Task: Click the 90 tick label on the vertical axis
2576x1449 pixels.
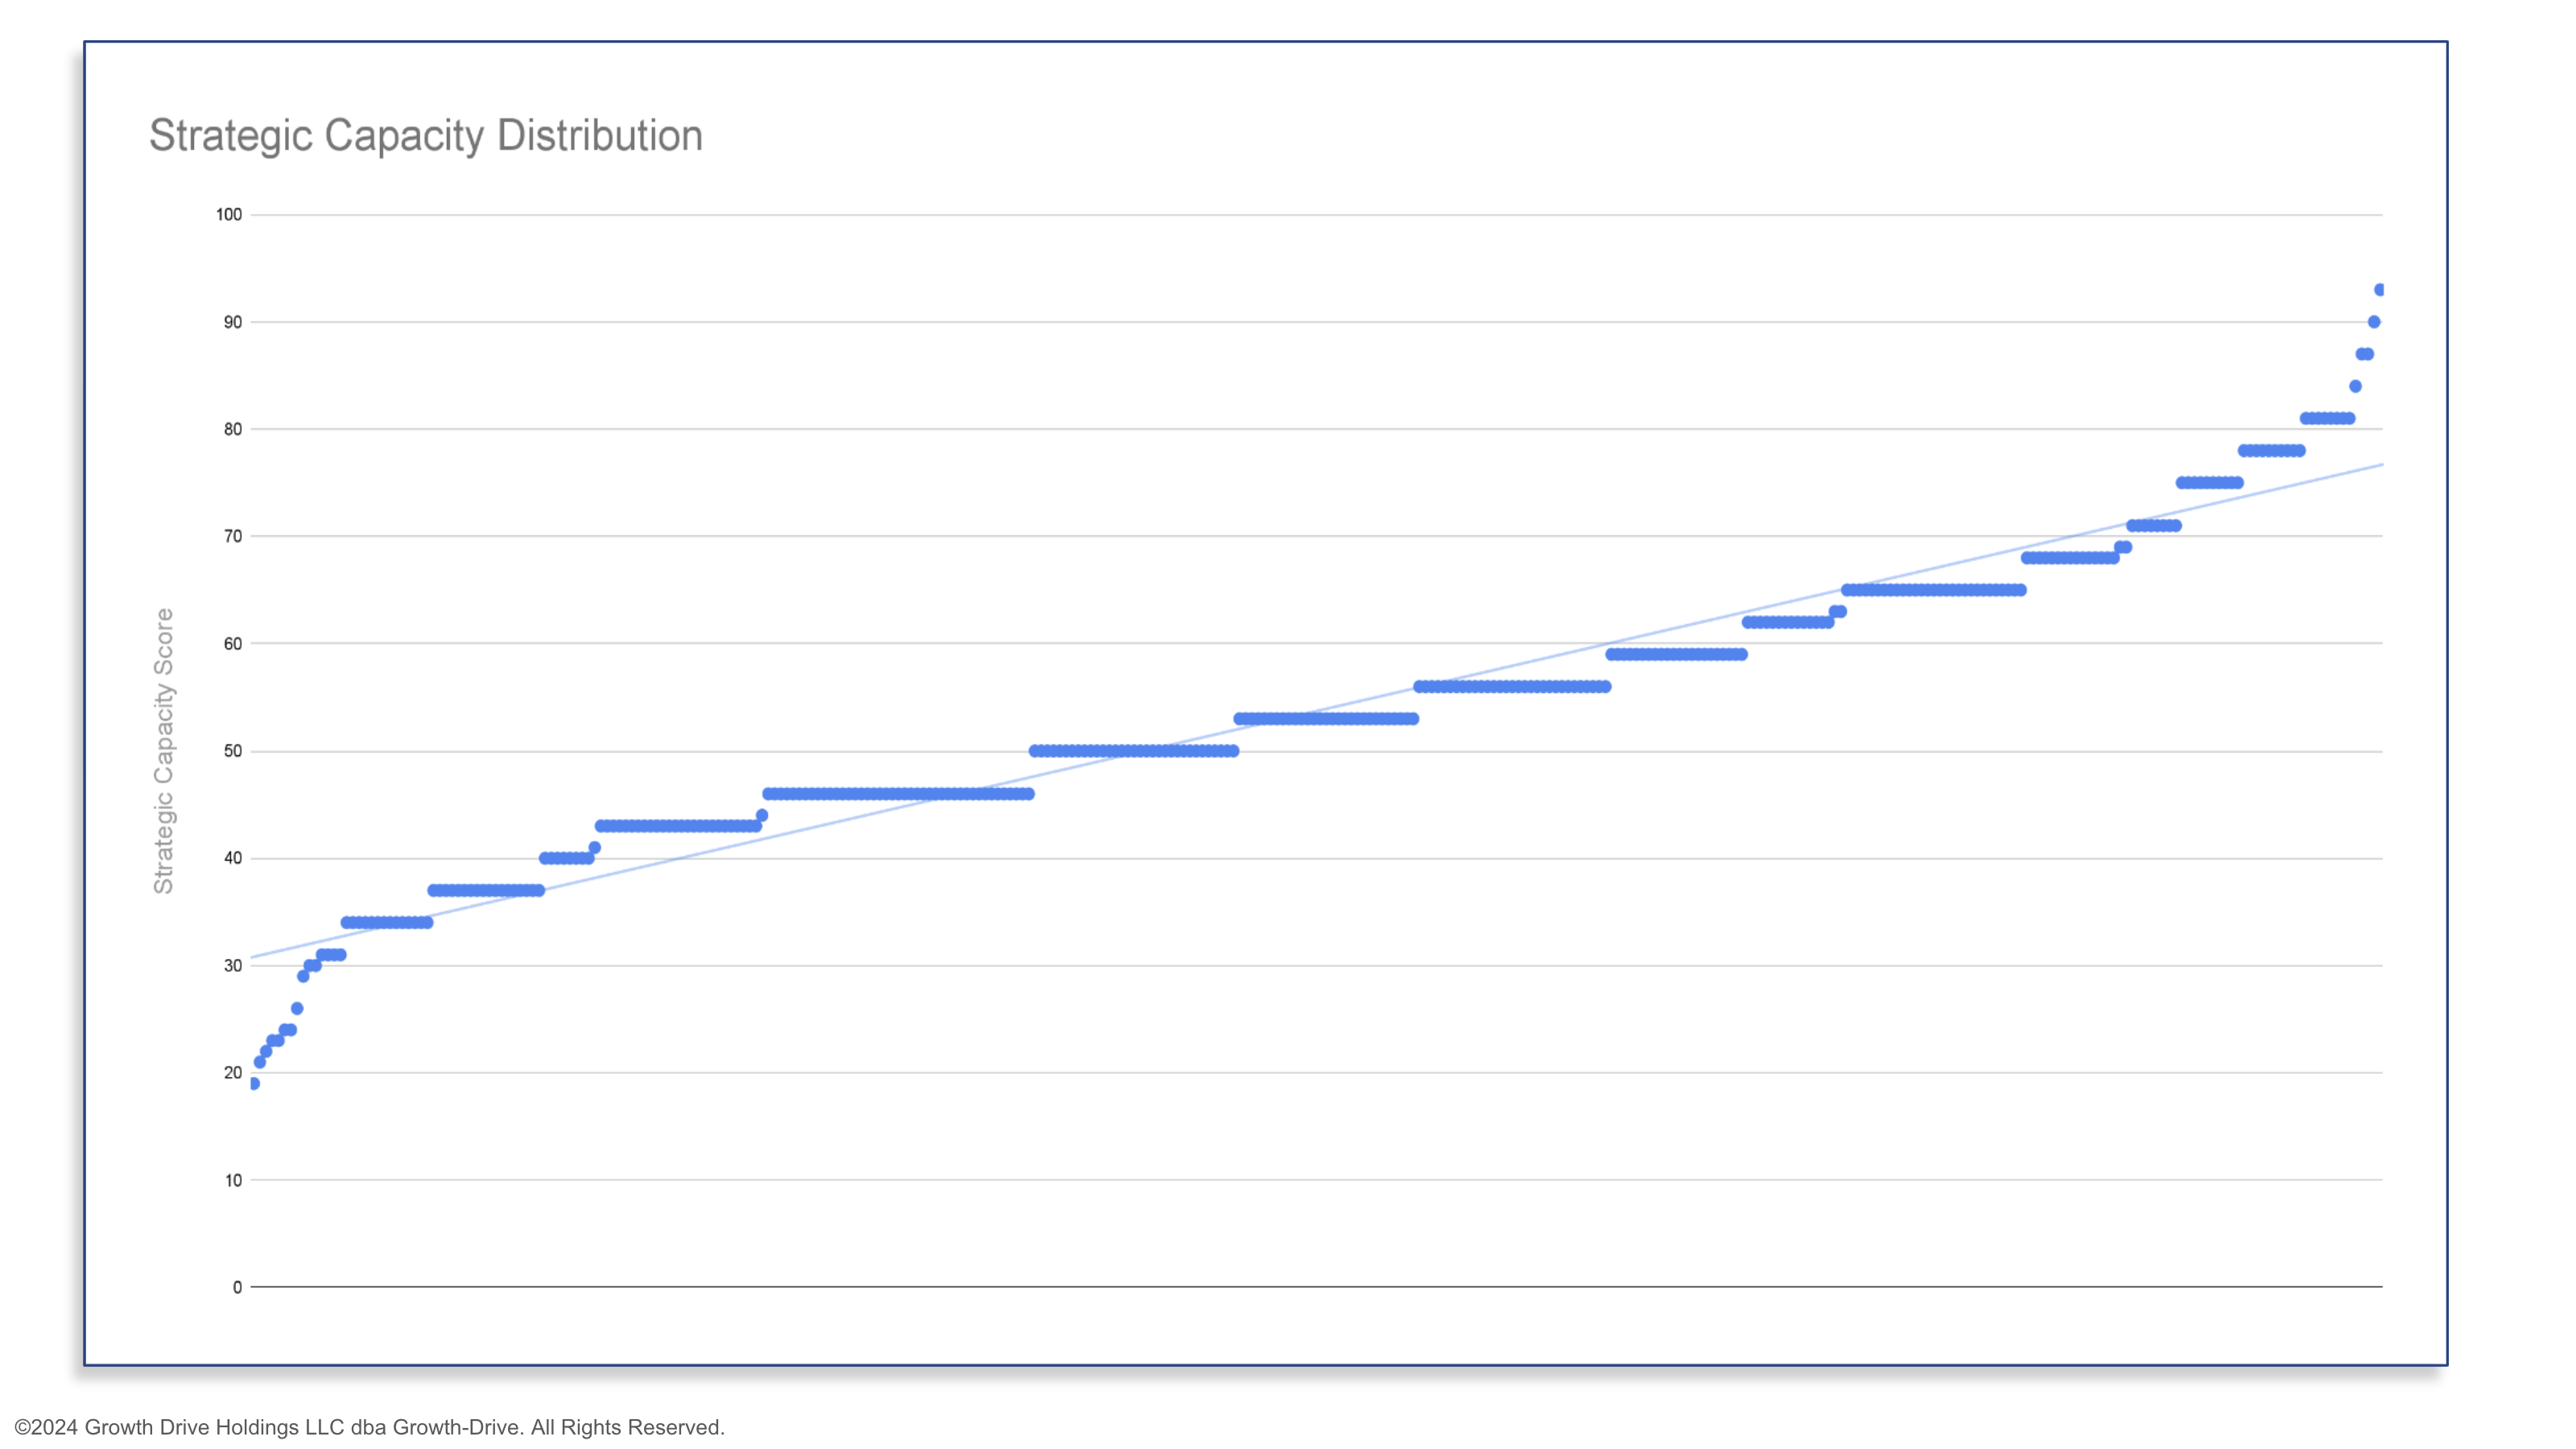Action: pyautogui.click(x=232, y=322)
